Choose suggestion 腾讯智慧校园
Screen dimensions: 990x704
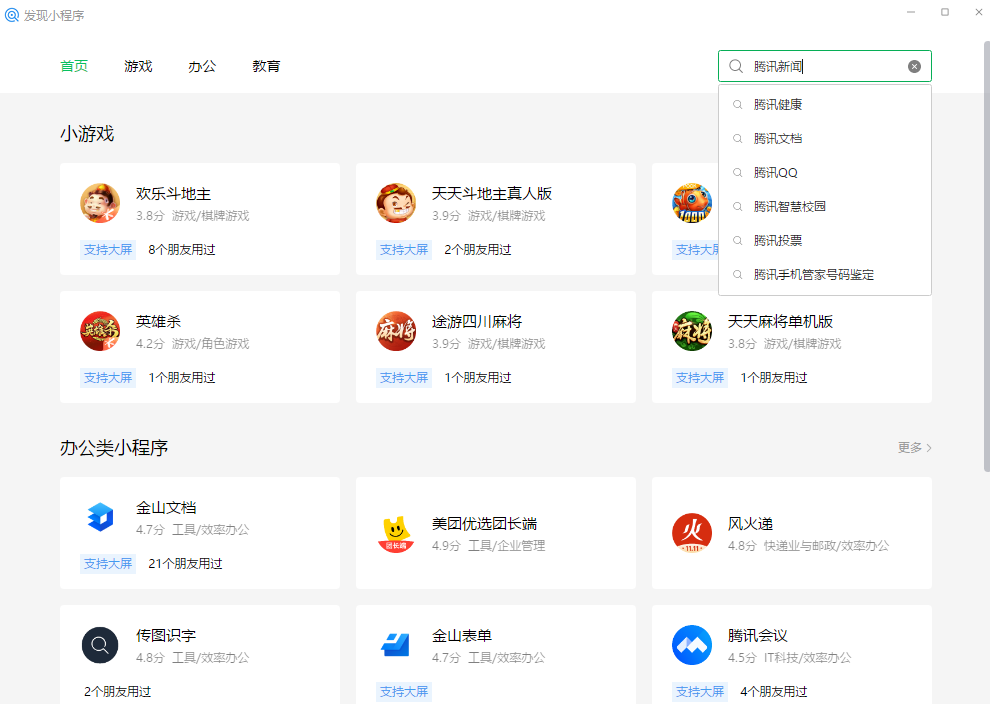[825, 206]
